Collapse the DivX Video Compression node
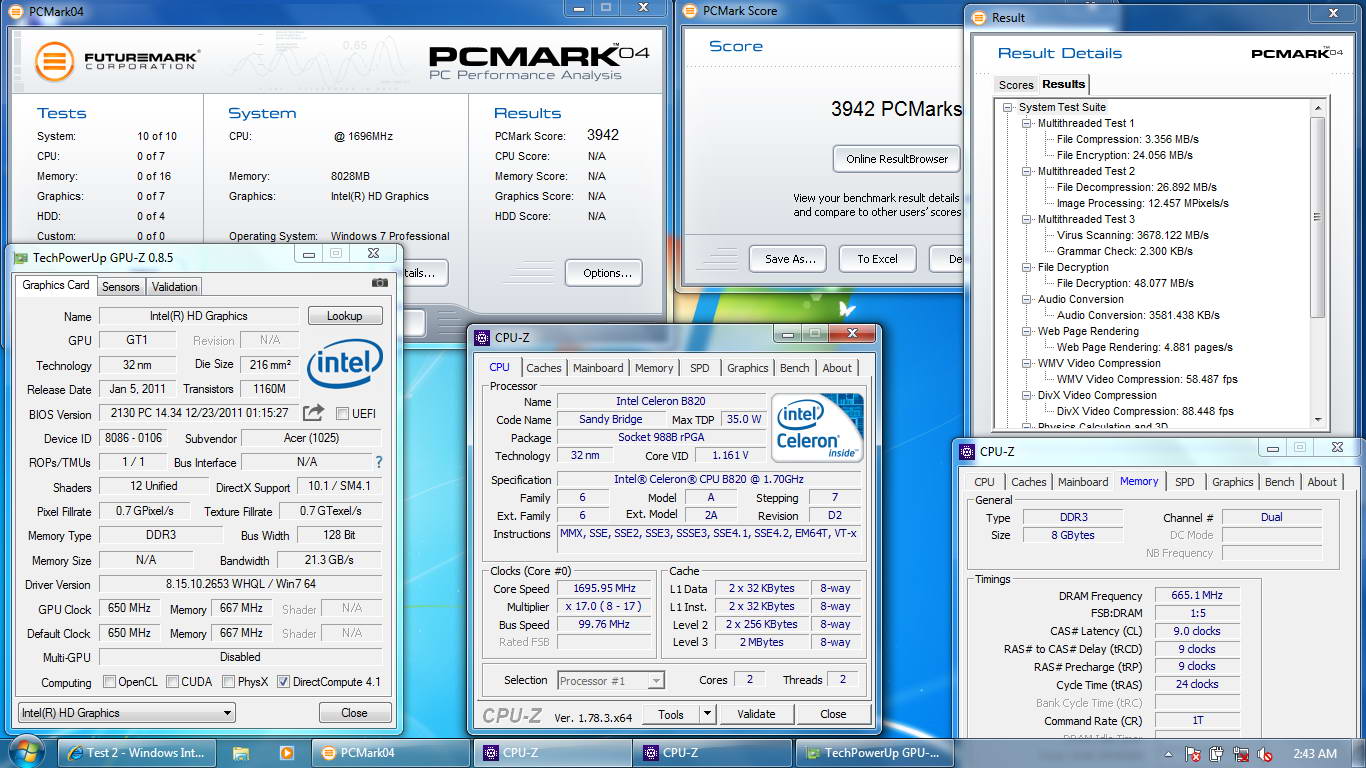1366x768 pixels. coord(1027,395)
